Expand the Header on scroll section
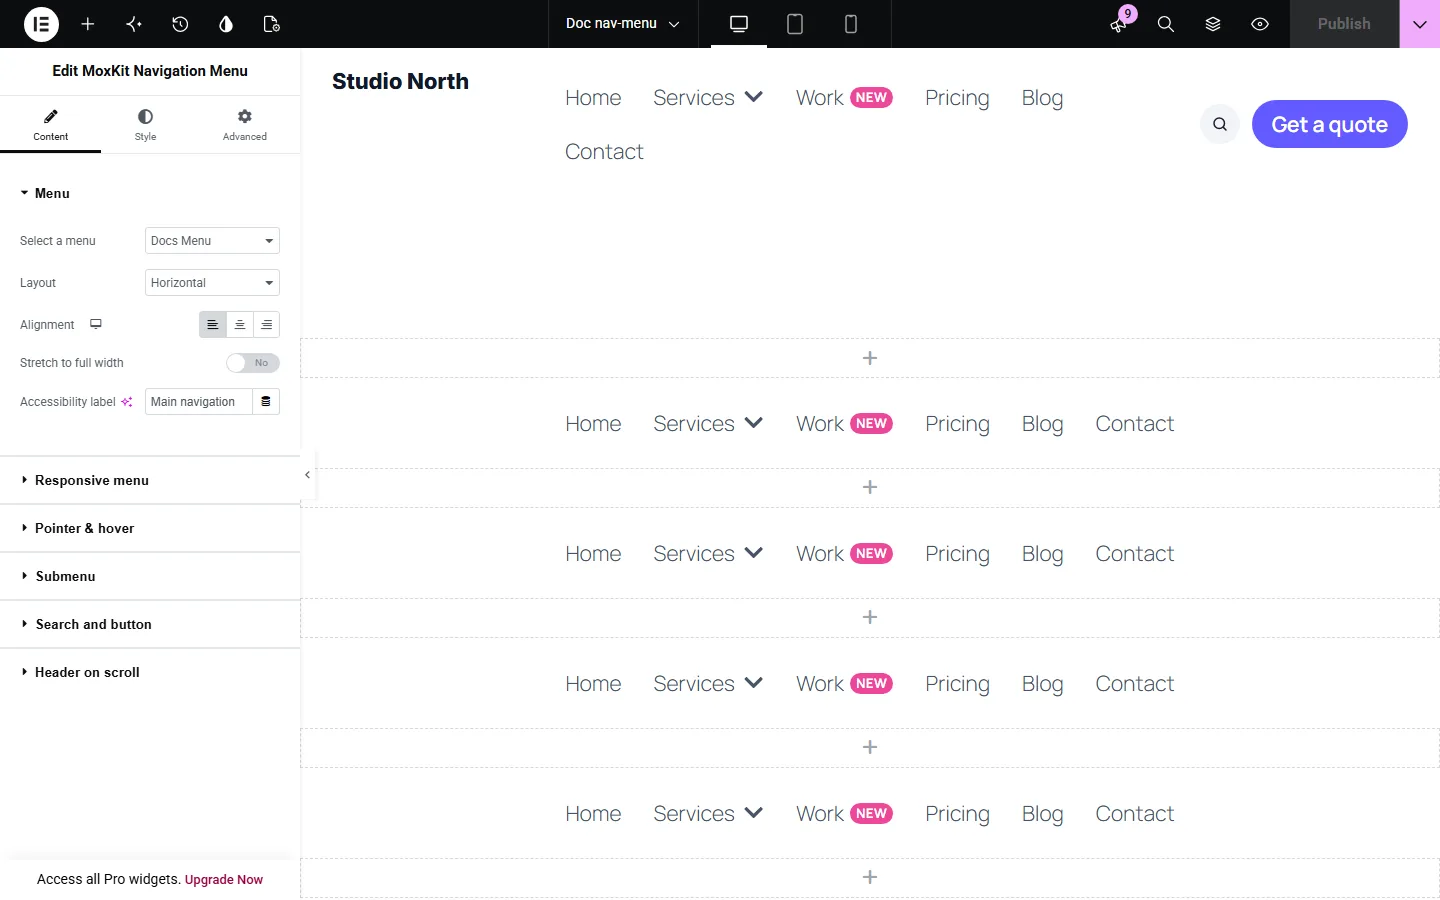Viewport: 1440px width, 900px height. [x=150, y=672]
